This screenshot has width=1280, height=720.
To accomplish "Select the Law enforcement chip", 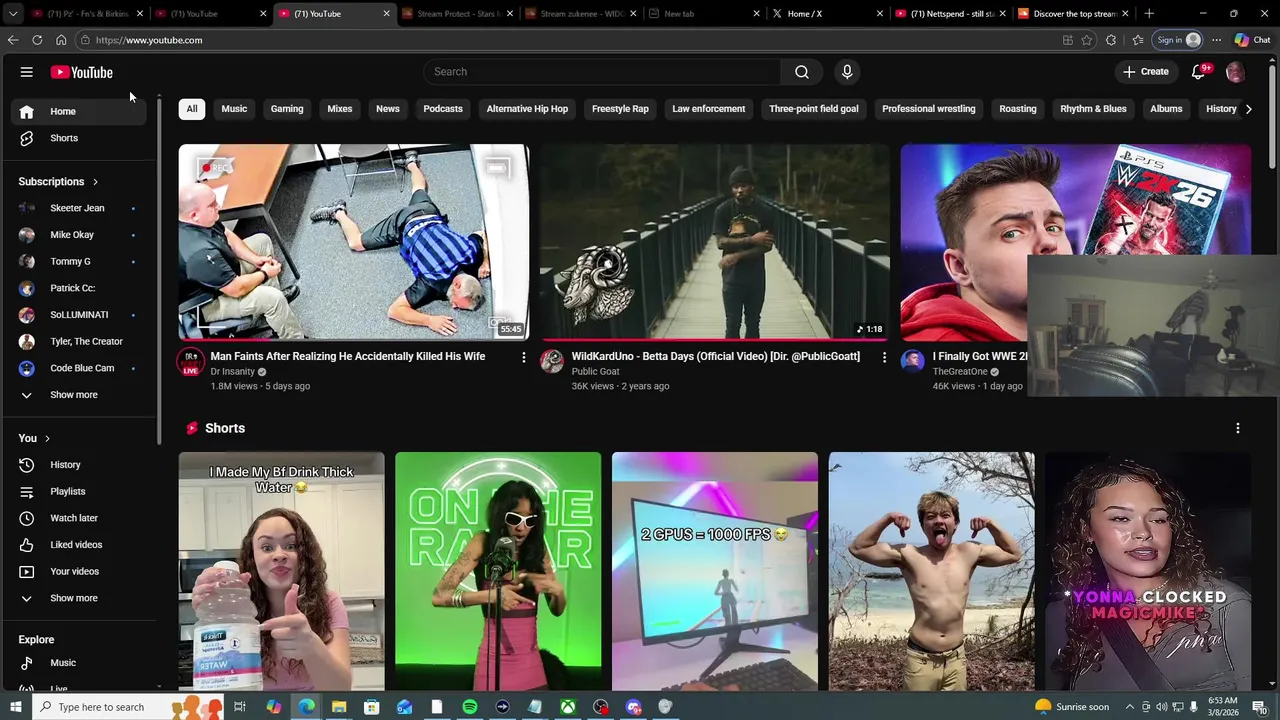I will pyautogui.click(x=709, y=109).
